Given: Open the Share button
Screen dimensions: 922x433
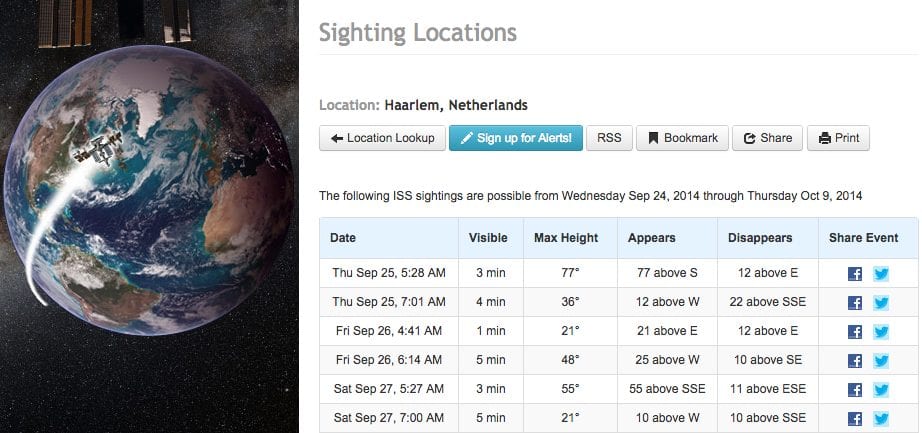Looking at the screenshot, I should [767, 138].
